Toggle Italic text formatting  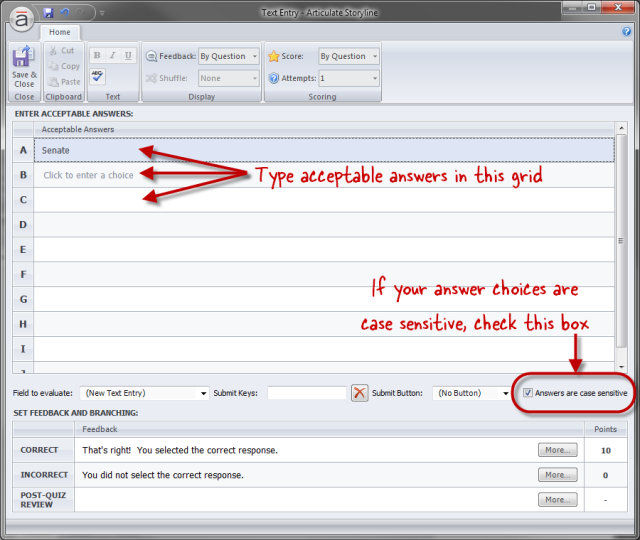(113, 55)
